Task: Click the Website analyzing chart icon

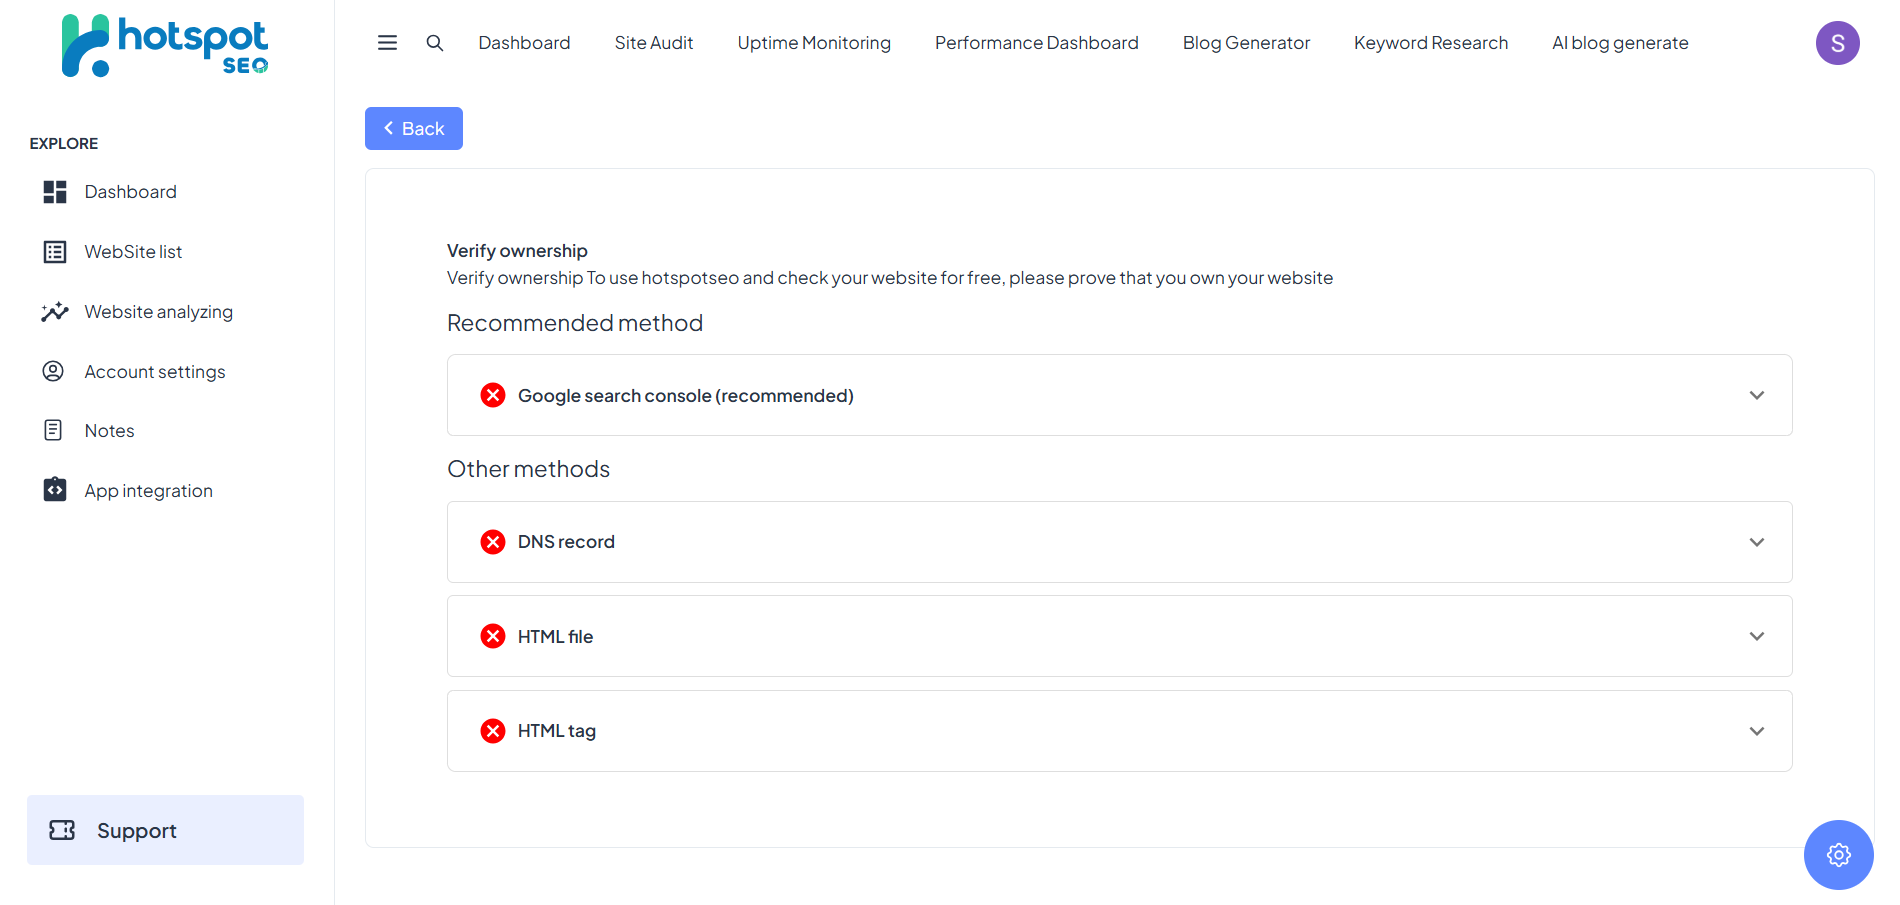Action: (x=55, y=312)
